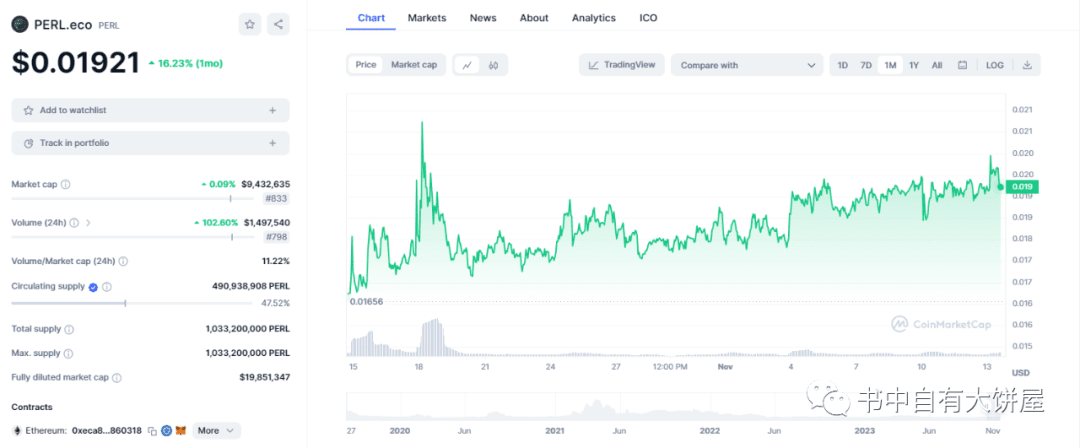Switch to the Markets tab
Viewport: 1080px width, 448px height.
[x=427, y=18]
